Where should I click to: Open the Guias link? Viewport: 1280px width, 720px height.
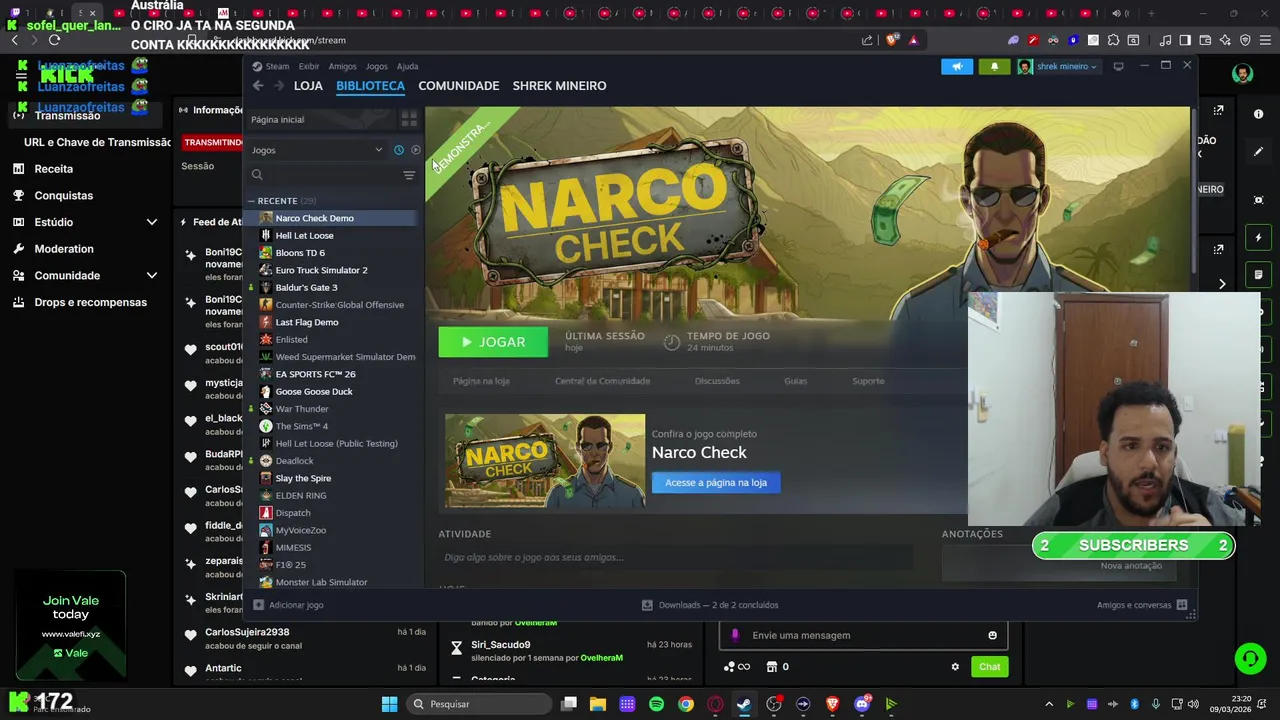tap(795, 381)
